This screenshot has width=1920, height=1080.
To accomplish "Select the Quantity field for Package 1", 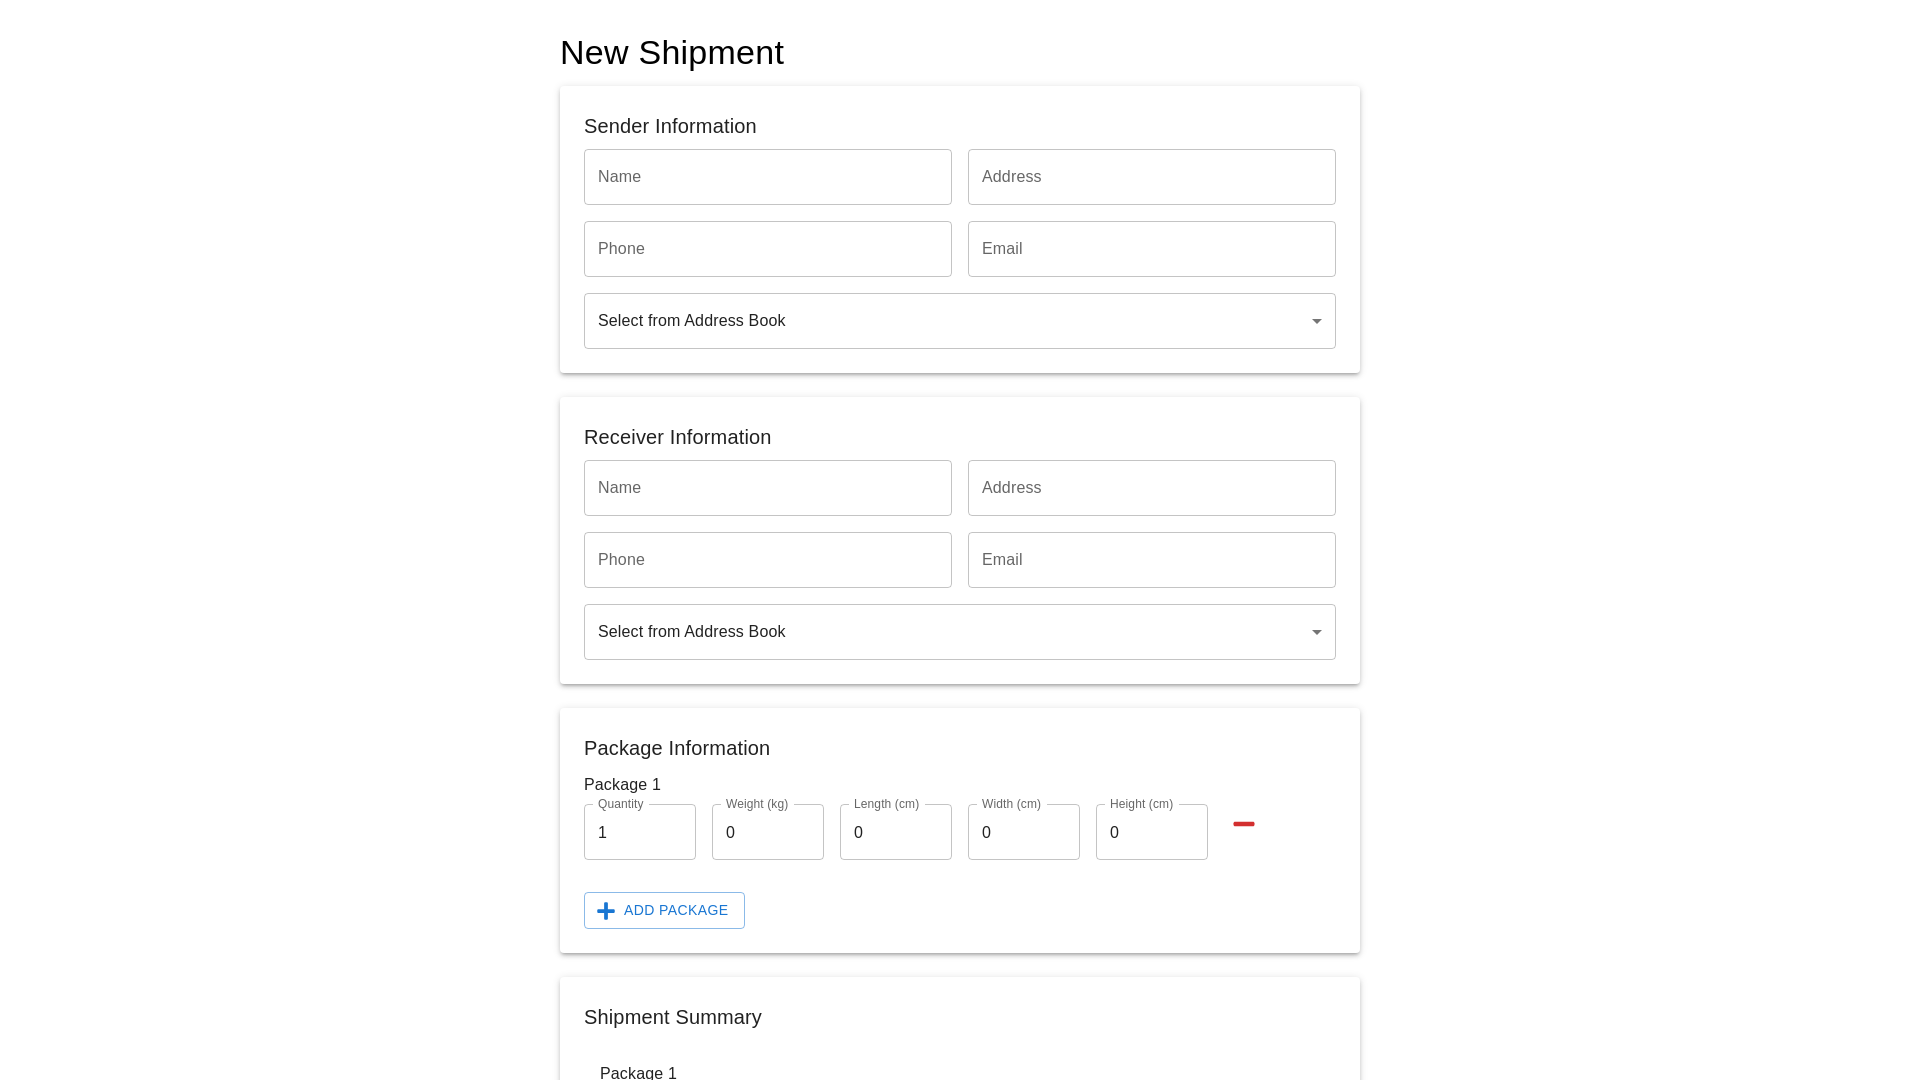I will 639,832.
